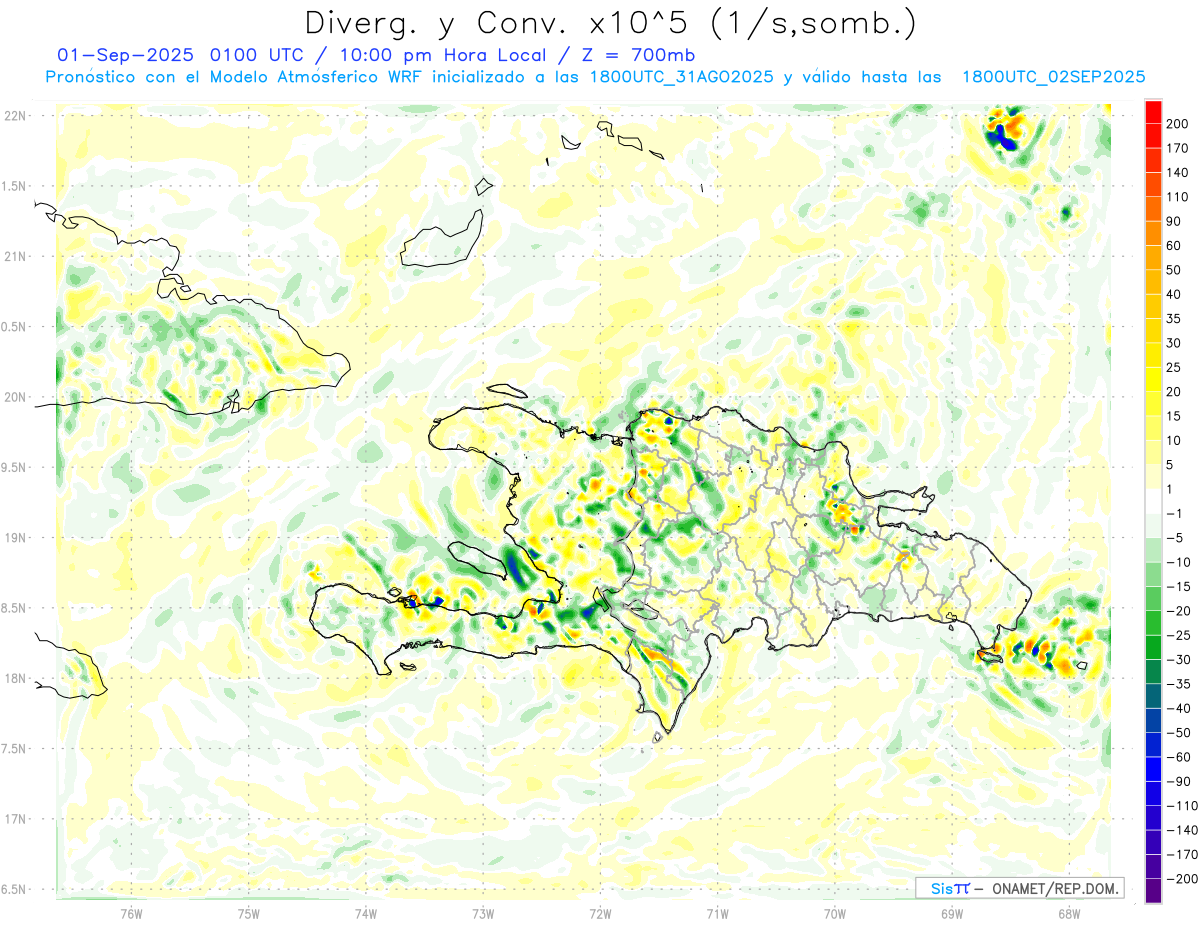Select the '74W' longitude label
This screenshot has height=927, width=1200.
[366, 913]
